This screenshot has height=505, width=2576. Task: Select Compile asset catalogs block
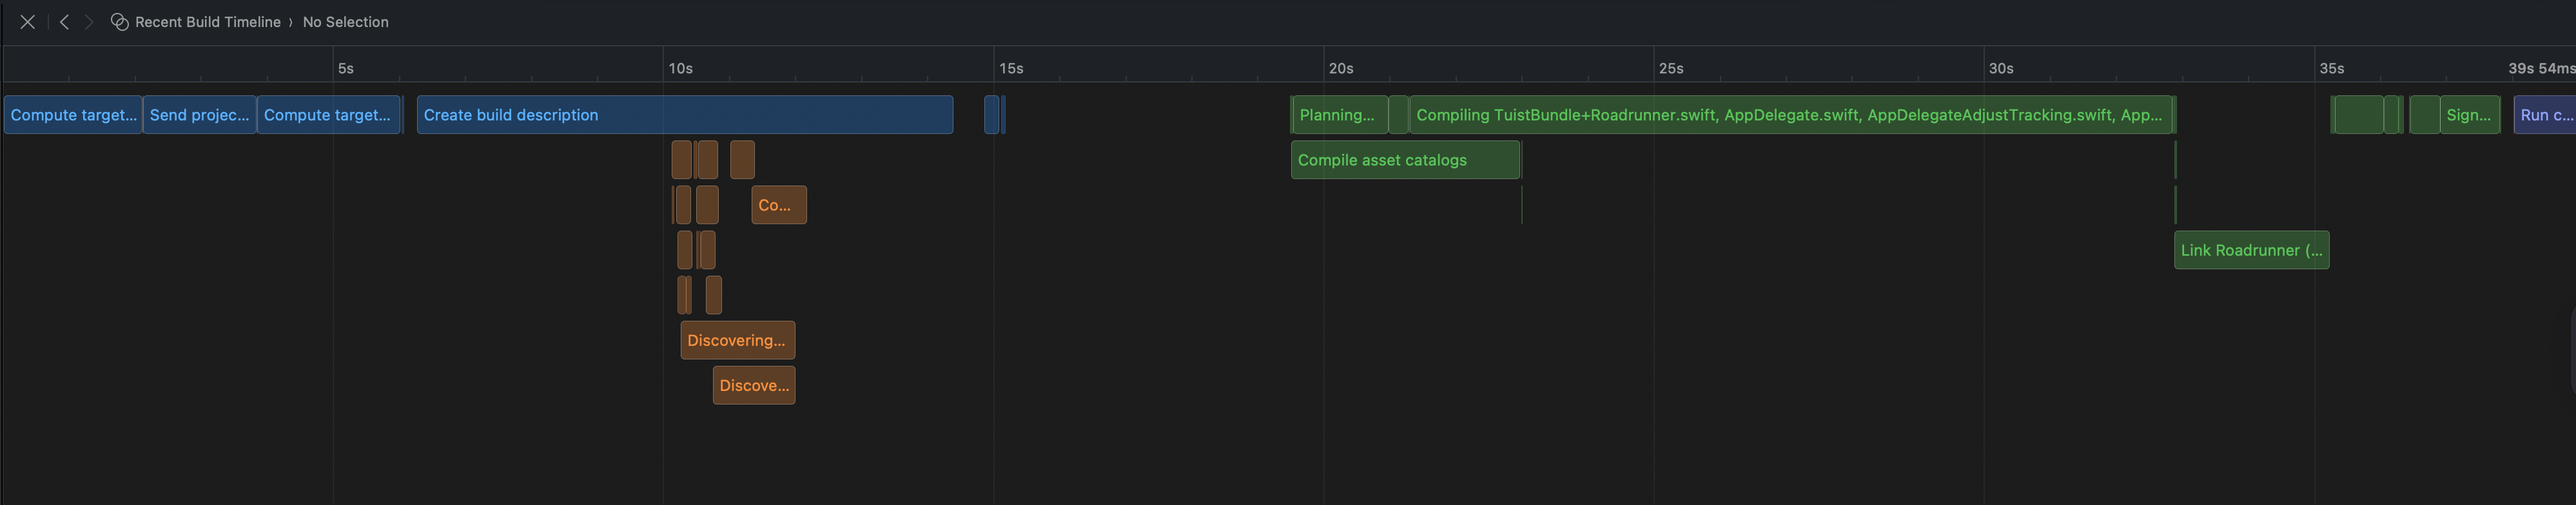tap(1405, 160)
